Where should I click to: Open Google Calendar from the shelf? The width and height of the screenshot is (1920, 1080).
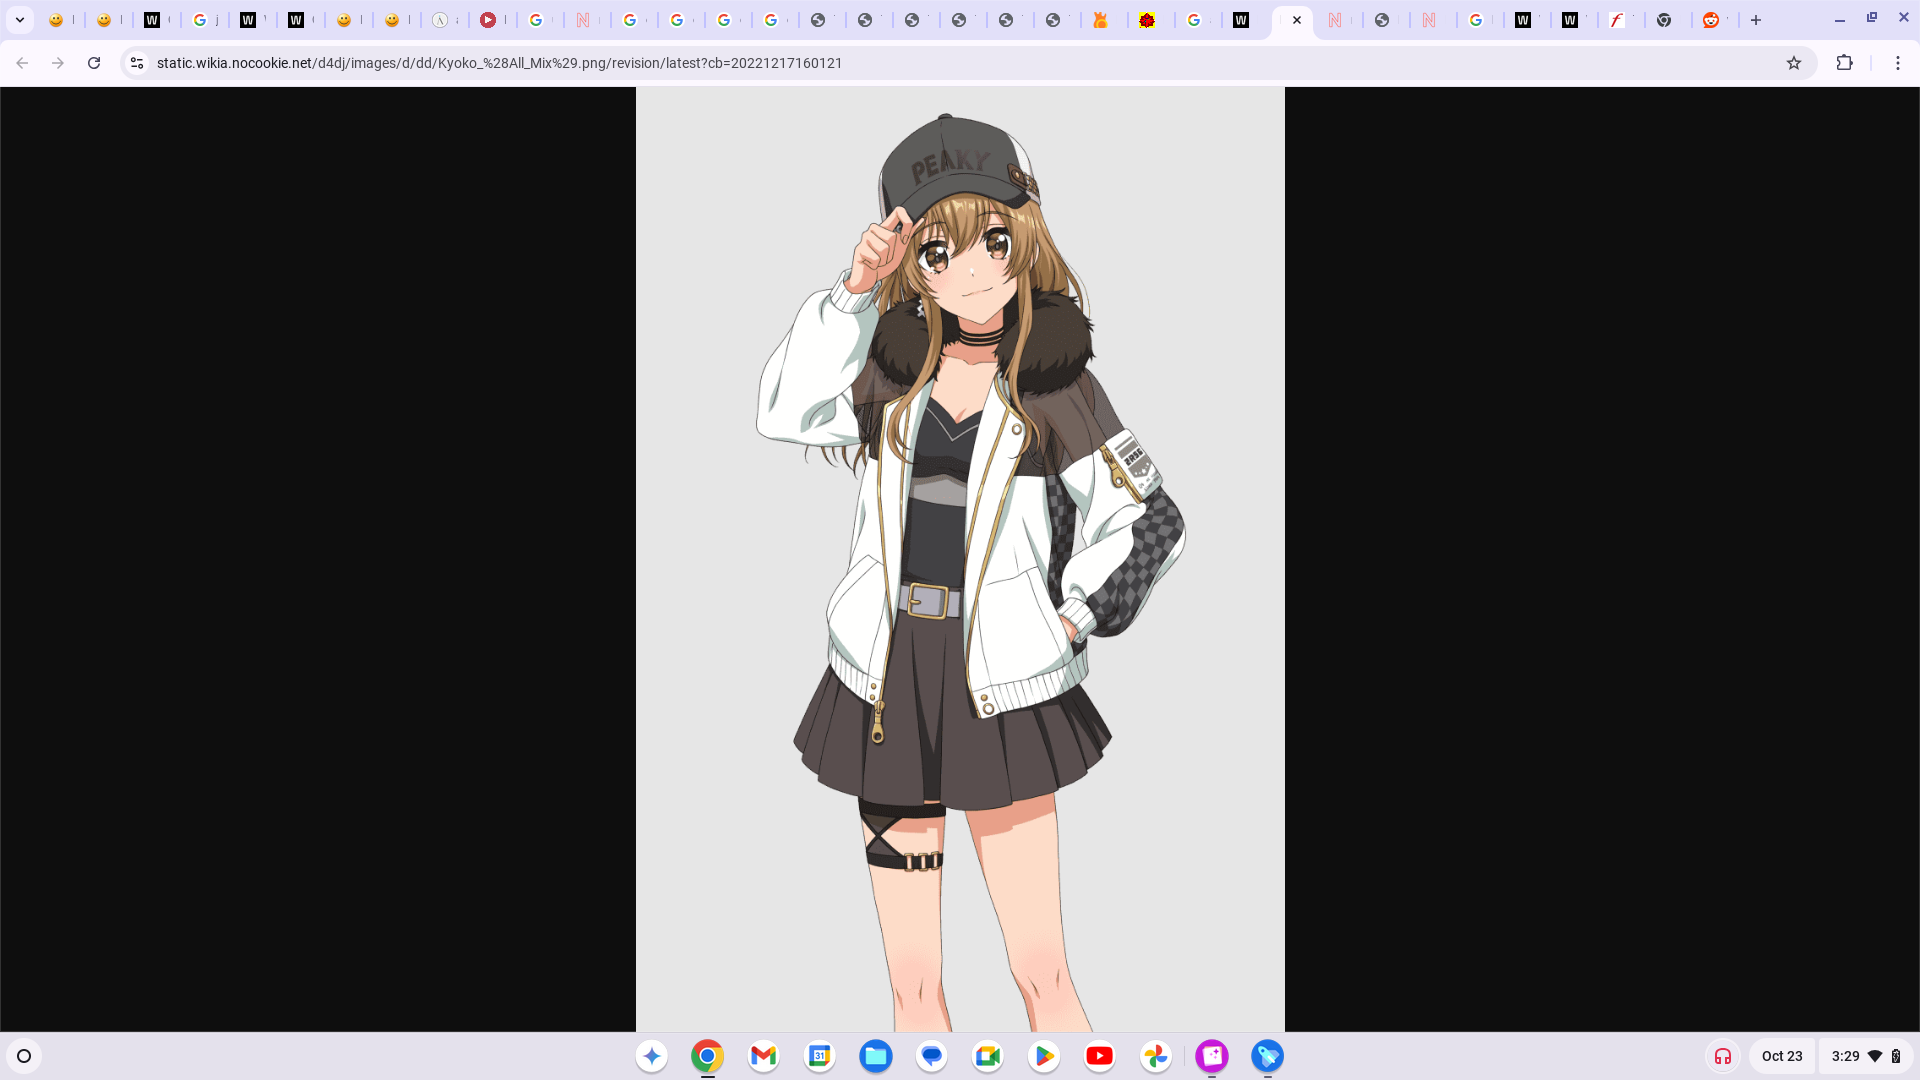pyautogui.click(x=820, y=1056)
